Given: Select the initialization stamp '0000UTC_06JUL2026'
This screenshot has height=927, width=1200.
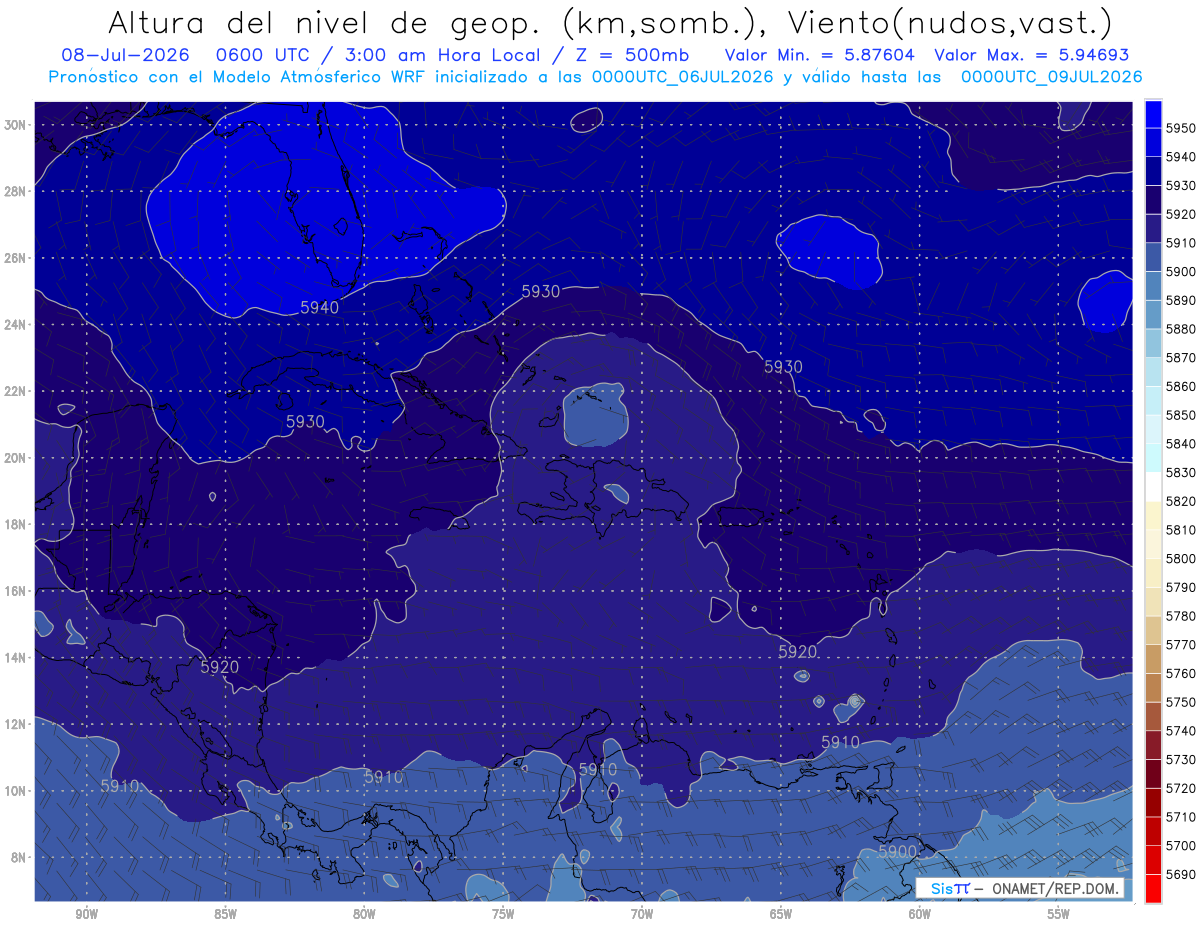Looking at the screenshot, I should 683,76.
